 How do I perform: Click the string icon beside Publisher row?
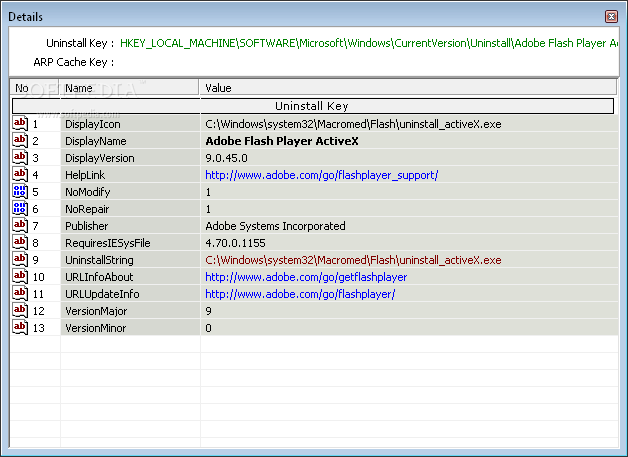20,225
